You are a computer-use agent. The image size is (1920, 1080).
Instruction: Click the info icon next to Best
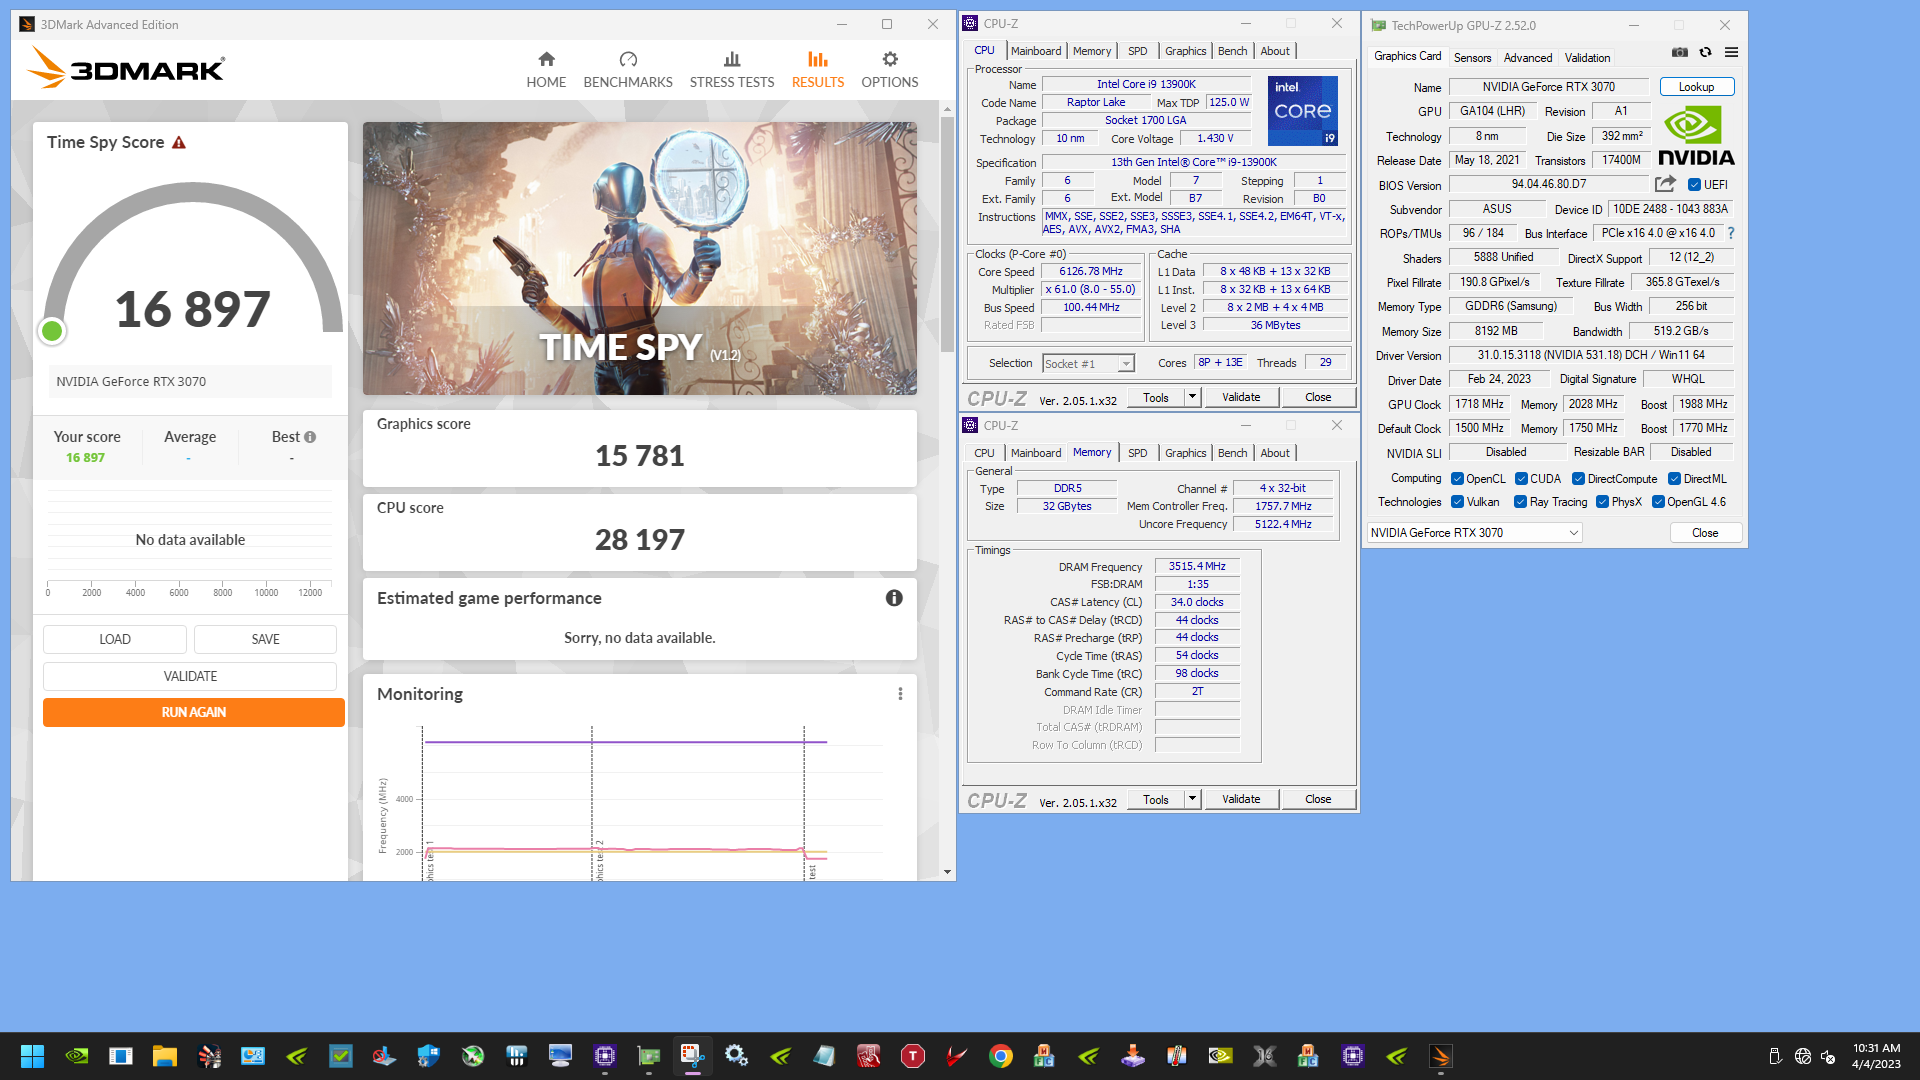(310, 437)
